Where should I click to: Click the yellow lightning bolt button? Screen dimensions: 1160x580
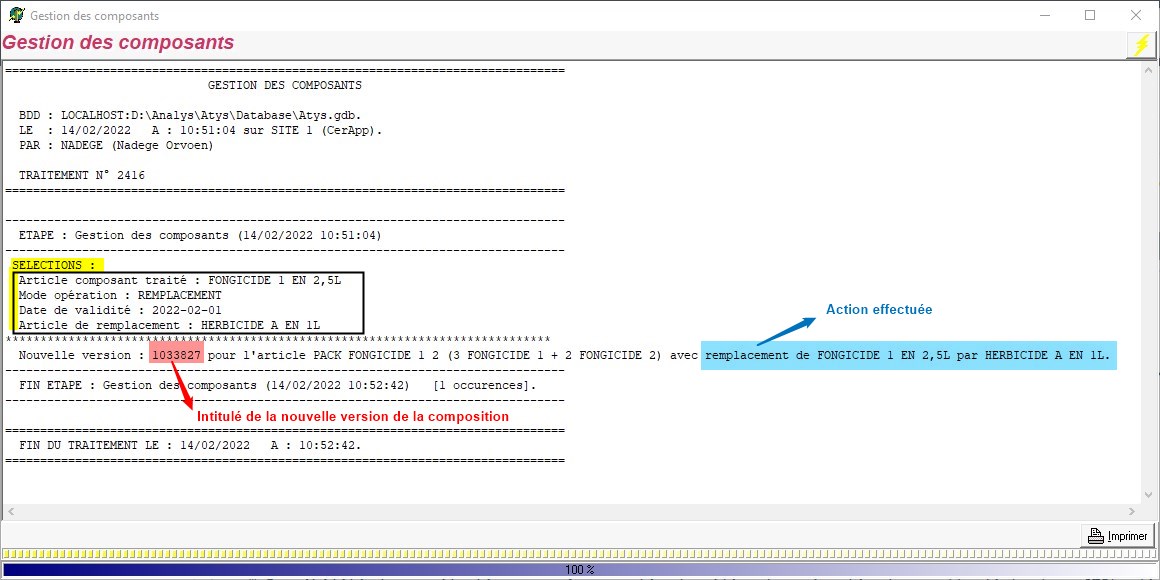1141,45
